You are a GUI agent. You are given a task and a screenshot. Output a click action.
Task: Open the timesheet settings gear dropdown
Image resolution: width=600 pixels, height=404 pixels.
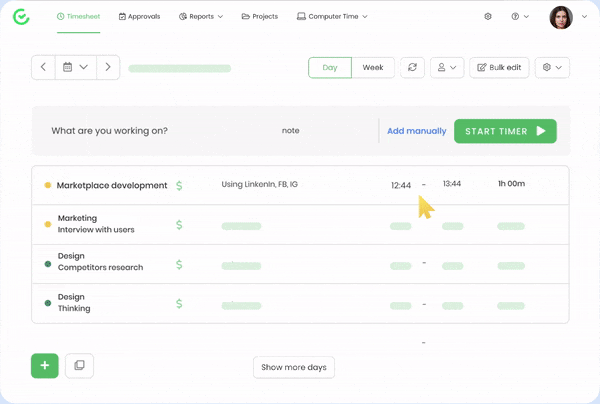pyautogui.click(x=552, y=68)
